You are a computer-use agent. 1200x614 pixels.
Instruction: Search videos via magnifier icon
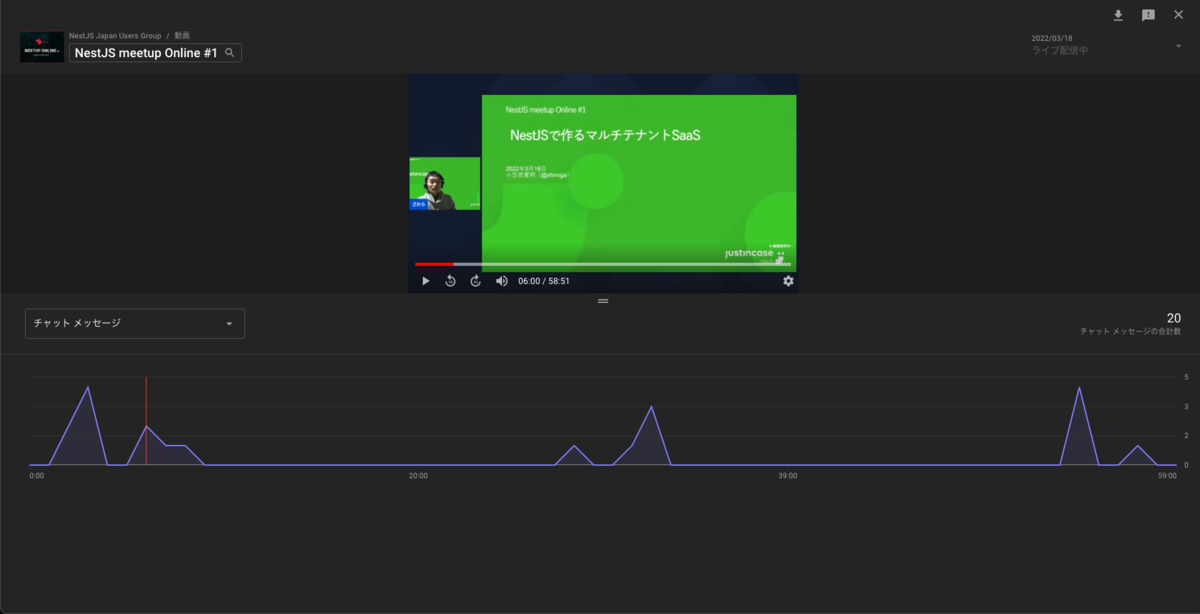point(230,53)
